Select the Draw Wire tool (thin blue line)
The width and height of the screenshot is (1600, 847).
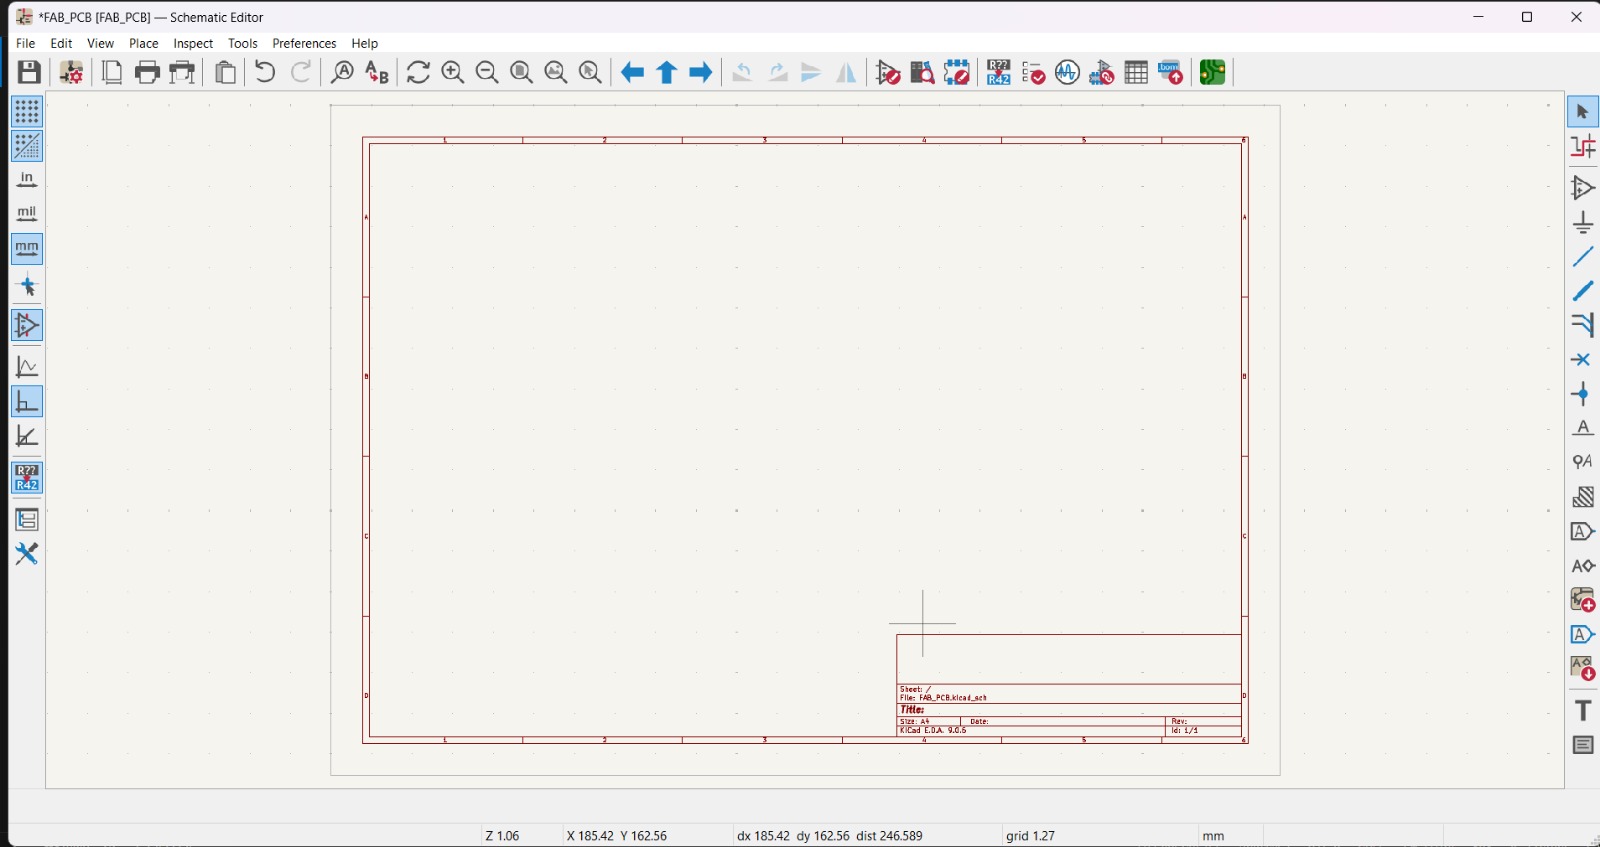pyautogui.click(x=1583, y=257)
